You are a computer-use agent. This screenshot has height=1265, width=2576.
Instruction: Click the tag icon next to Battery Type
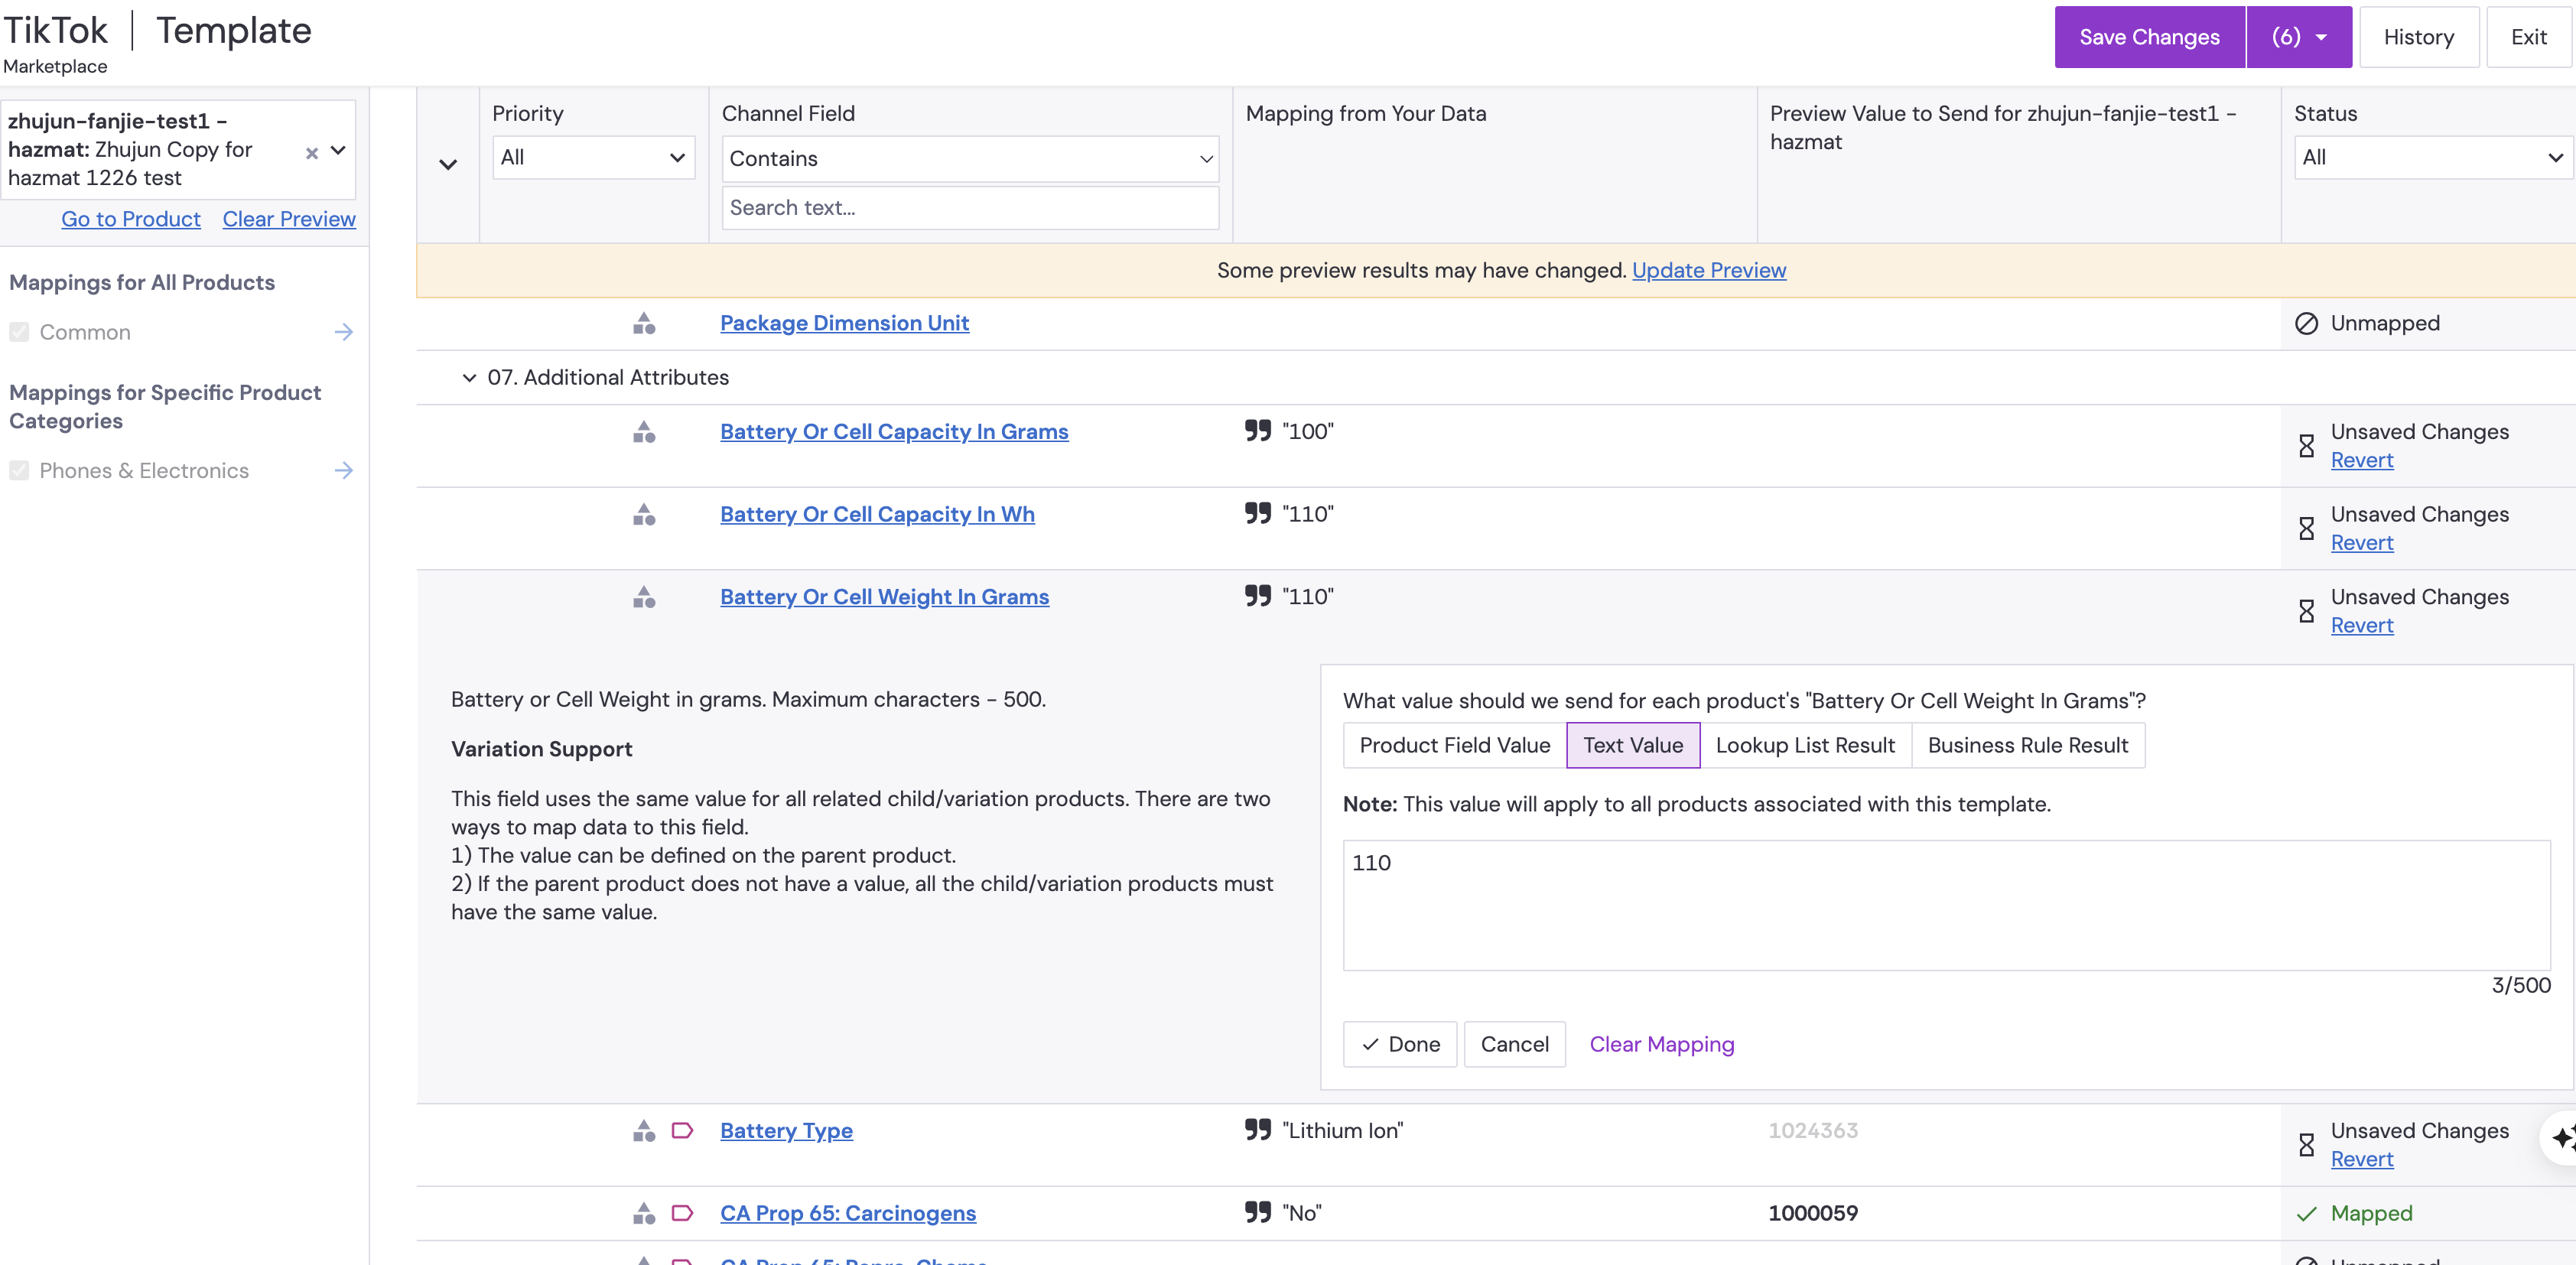tap(682, 1130)
